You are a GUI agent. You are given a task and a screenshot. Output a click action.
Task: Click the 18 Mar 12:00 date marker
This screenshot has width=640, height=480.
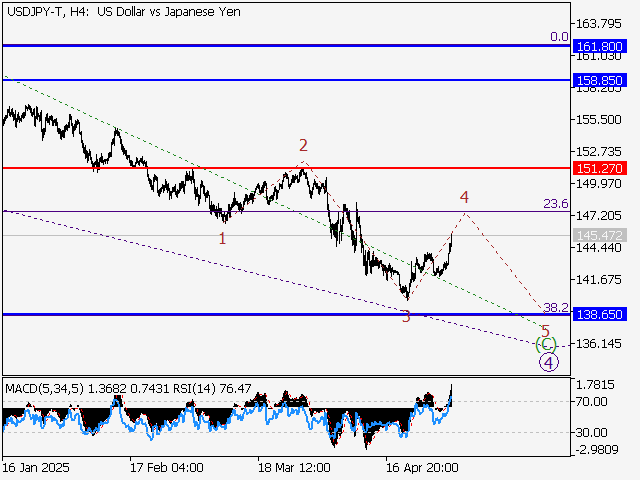[294, 467]
